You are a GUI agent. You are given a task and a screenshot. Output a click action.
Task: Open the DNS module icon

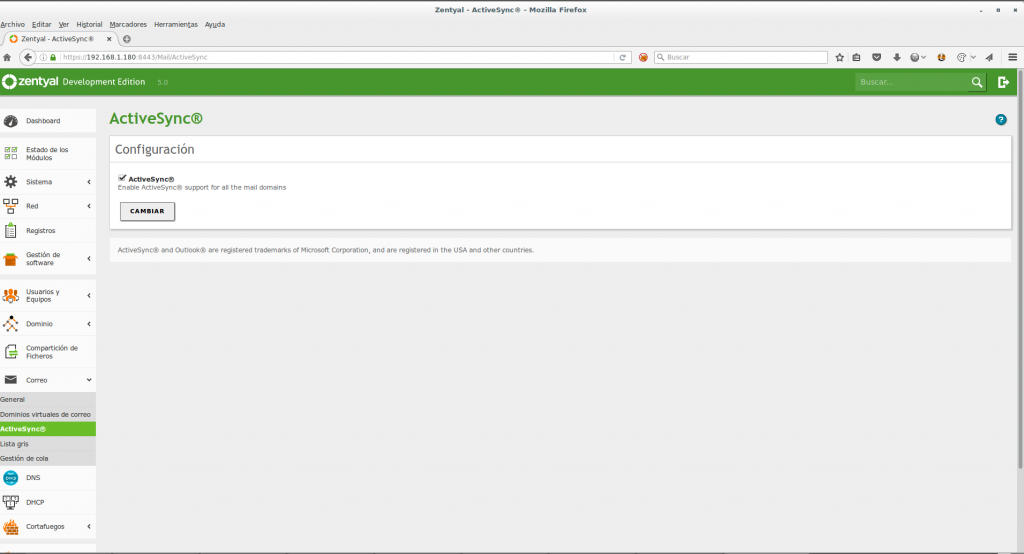[11, 478]
